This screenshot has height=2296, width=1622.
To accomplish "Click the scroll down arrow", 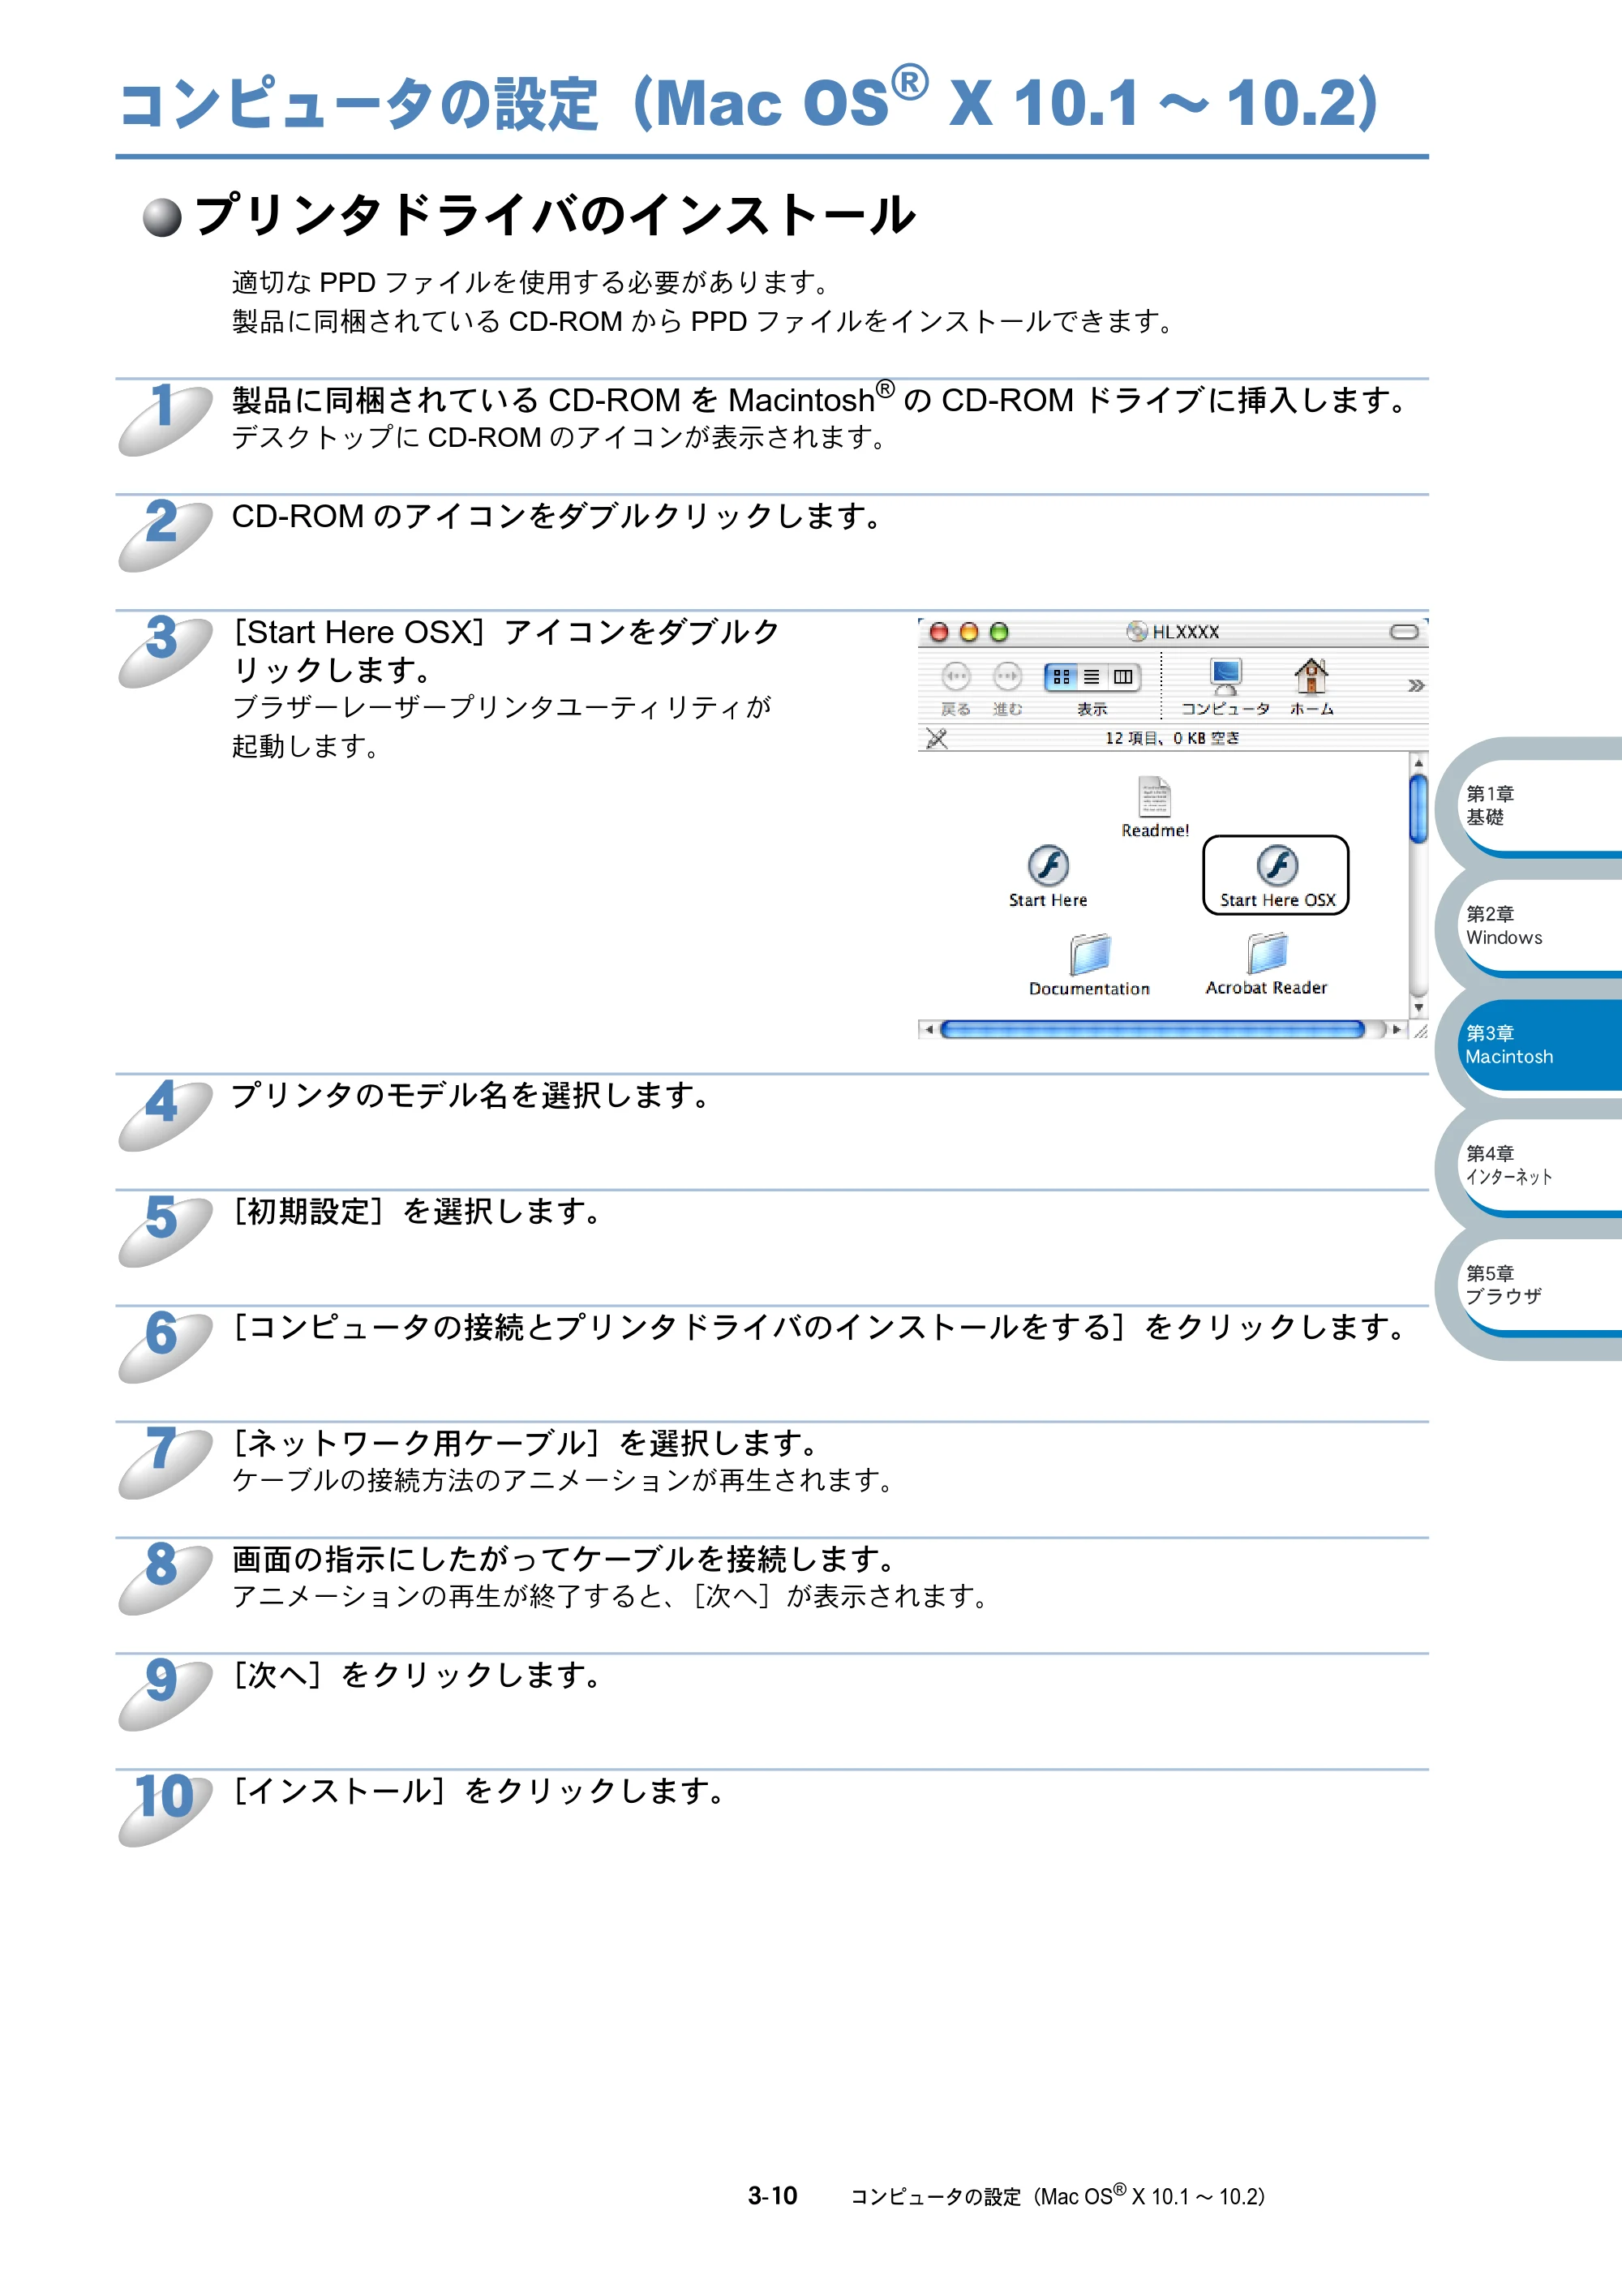I will tap(1418, 1008).
